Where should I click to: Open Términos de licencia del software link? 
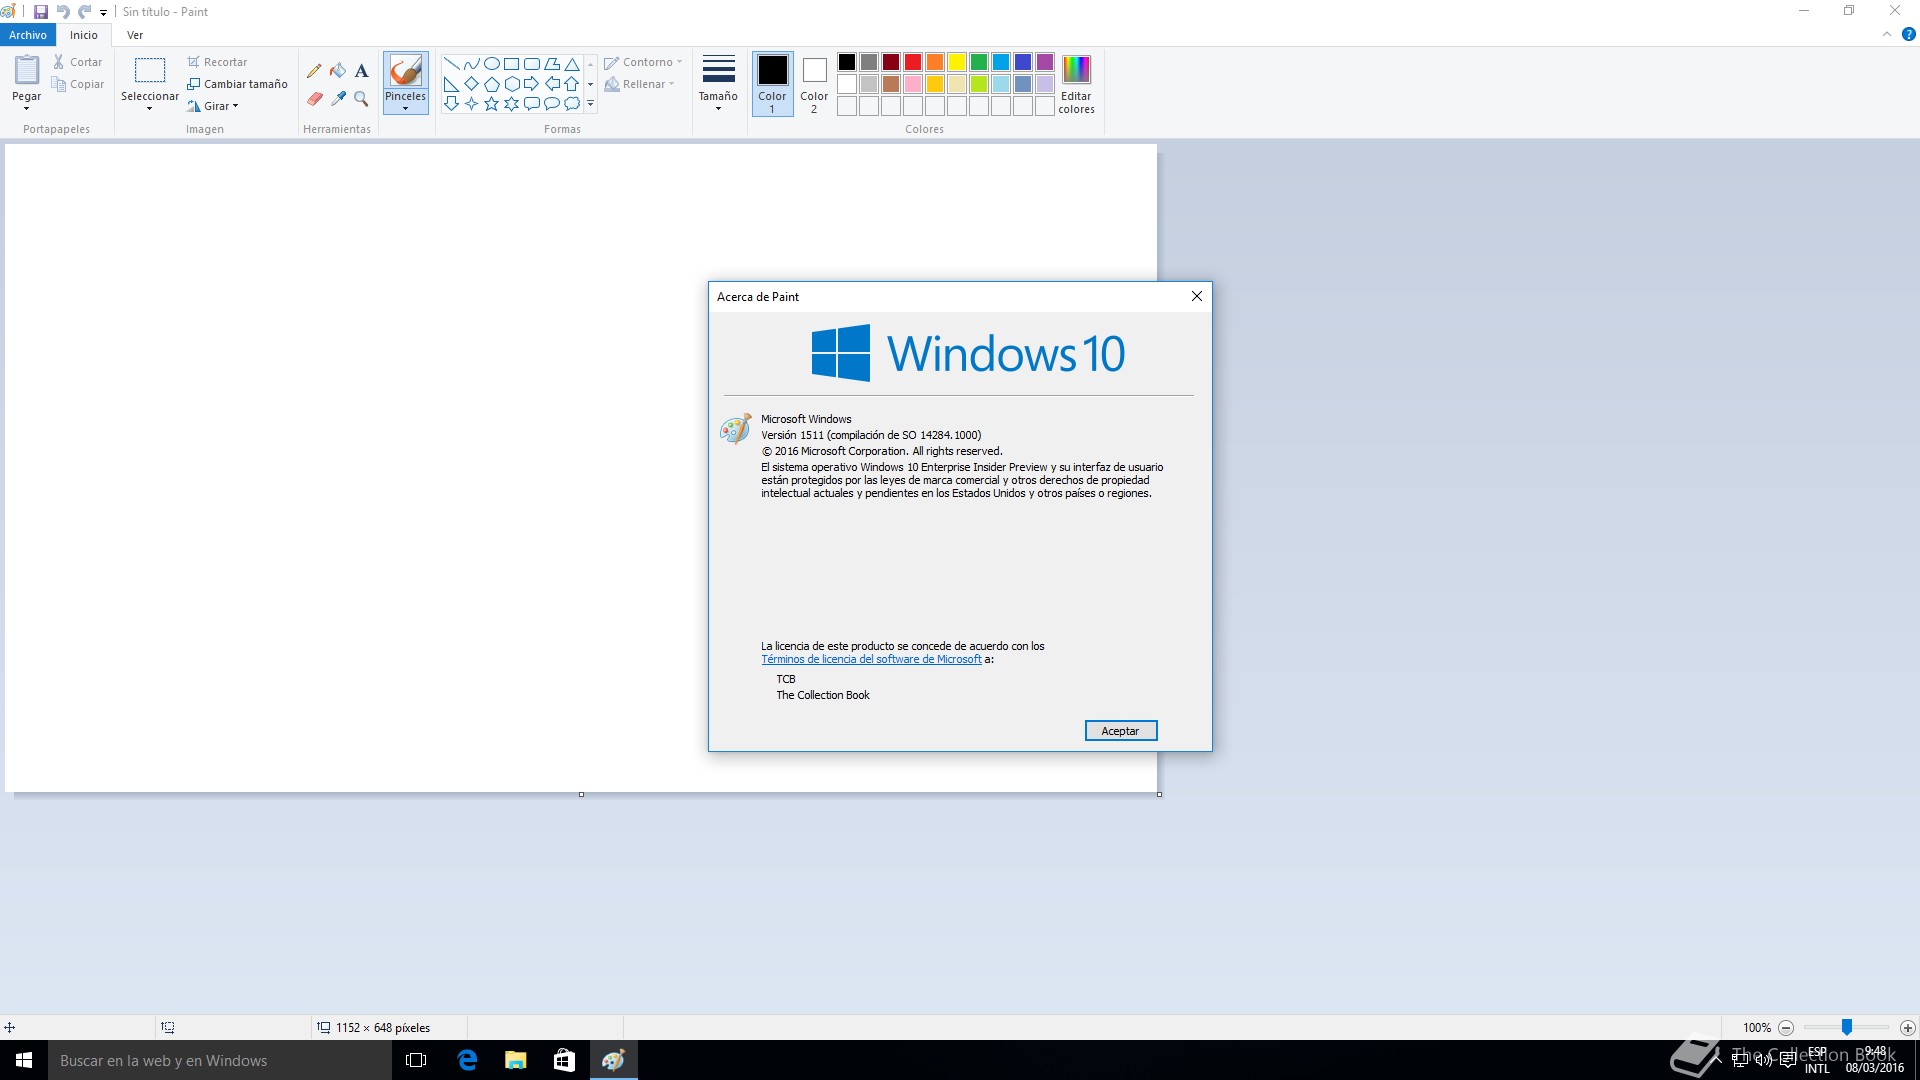click(x=871, y=660)
